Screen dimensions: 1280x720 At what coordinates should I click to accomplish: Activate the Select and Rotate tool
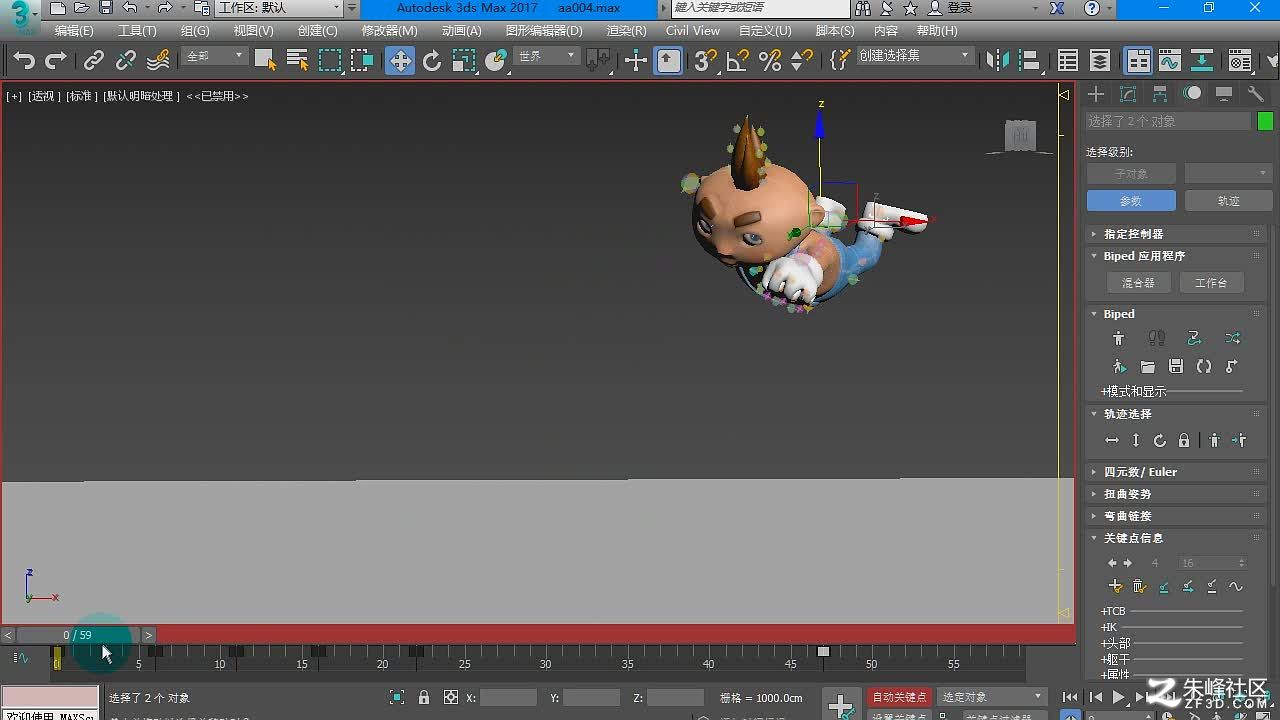click(x=432, y=61)
